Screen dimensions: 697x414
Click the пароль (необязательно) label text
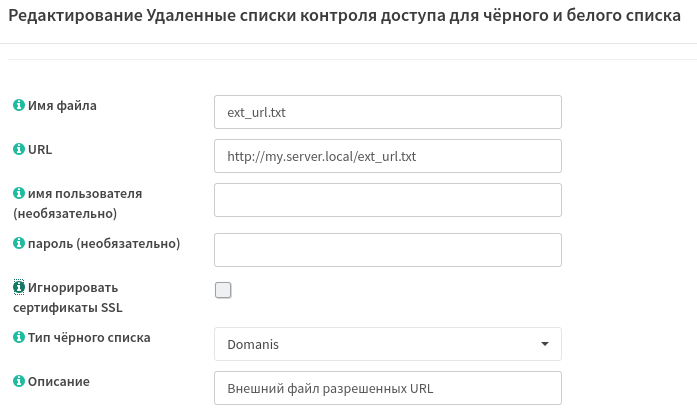point(104,244)
